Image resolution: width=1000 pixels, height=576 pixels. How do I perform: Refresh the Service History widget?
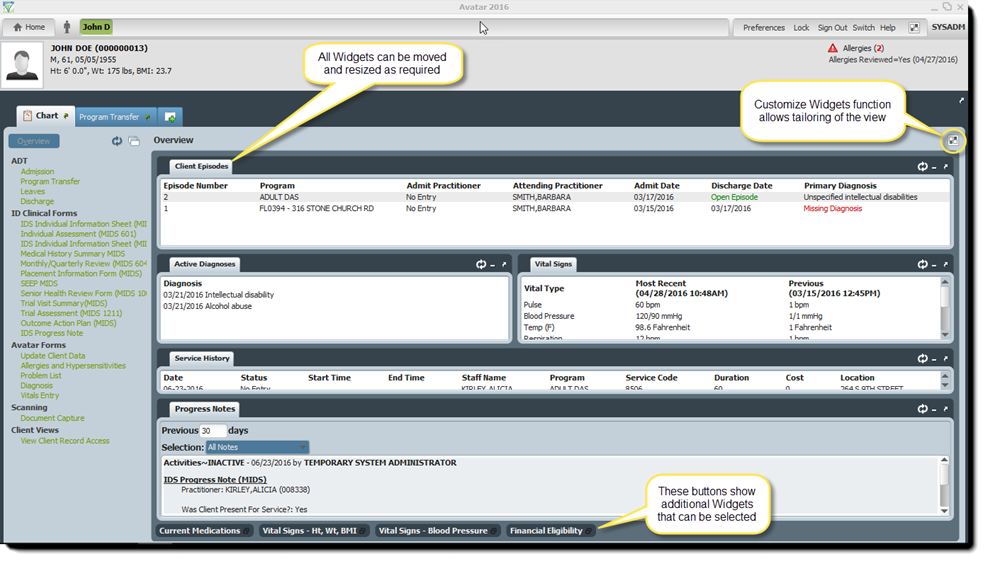coord(922,358)
